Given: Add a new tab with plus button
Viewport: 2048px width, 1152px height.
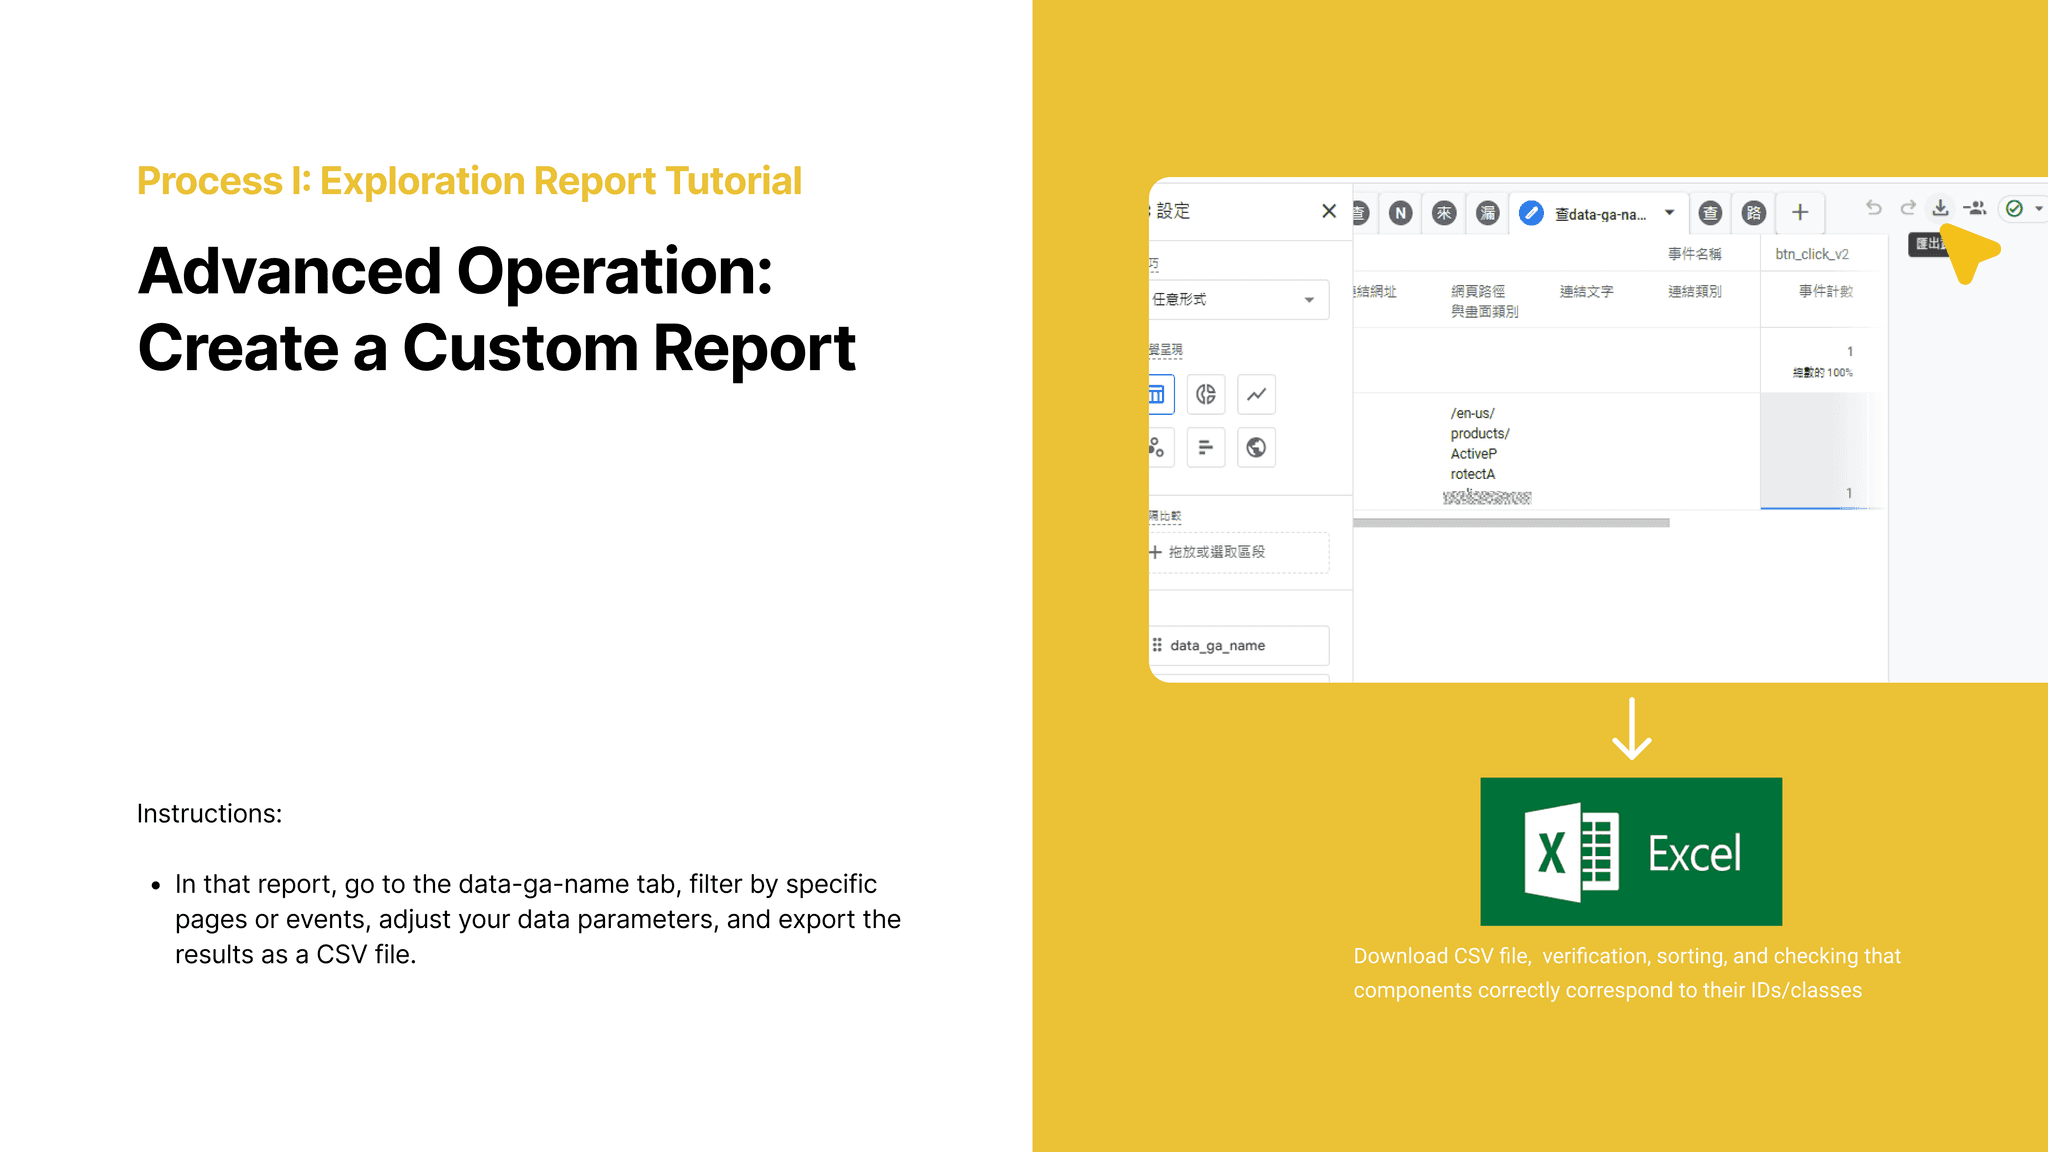Looking at the screenshot, I should point(1800,212).
